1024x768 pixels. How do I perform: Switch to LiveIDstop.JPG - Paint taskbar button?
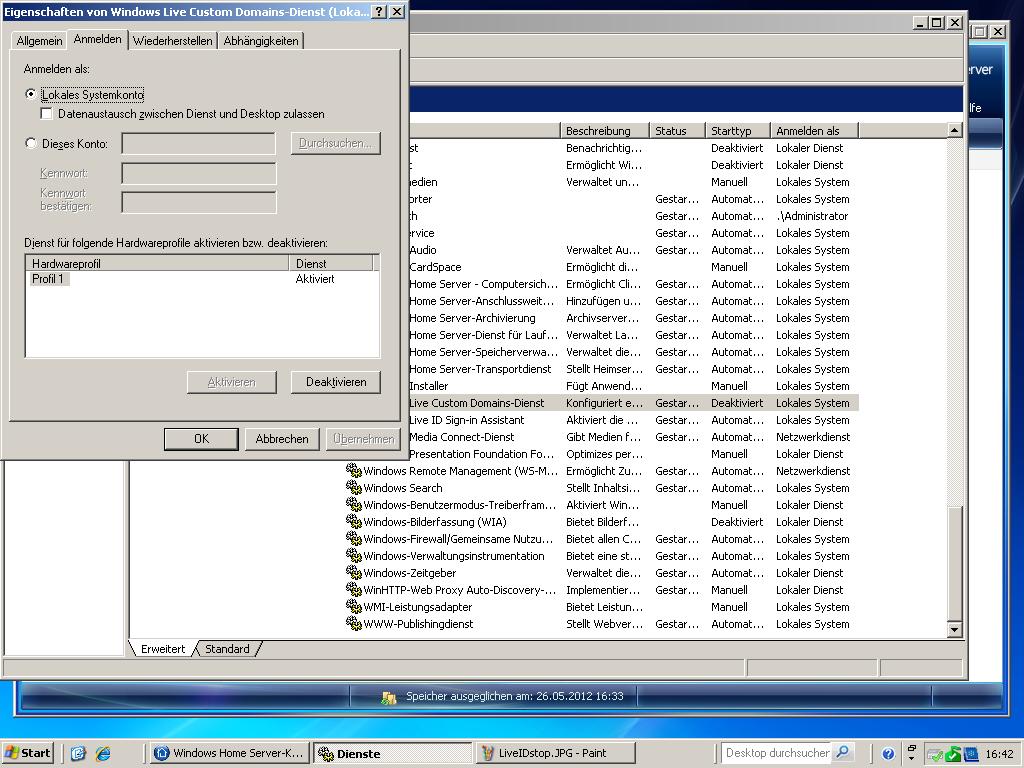pos(555,753)
